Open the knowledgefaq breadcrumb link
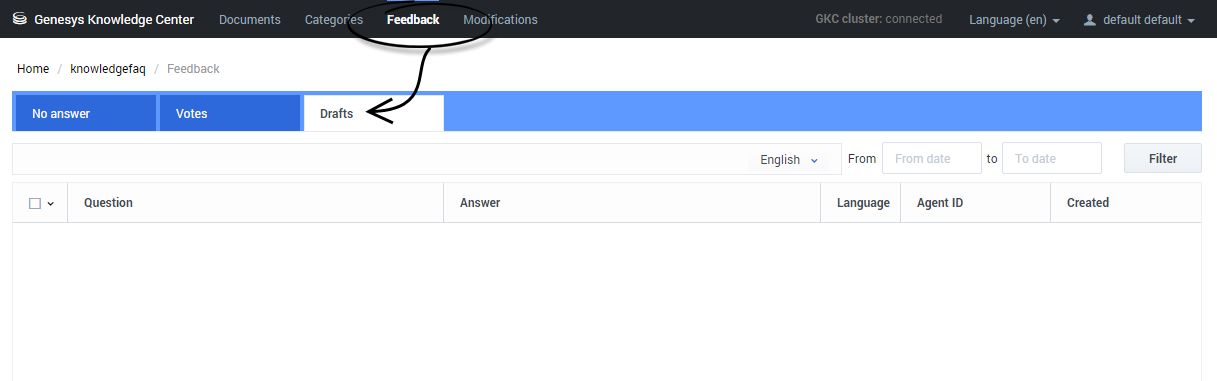The height and width of the screenshot is (381, 1217). pos(108,69)
